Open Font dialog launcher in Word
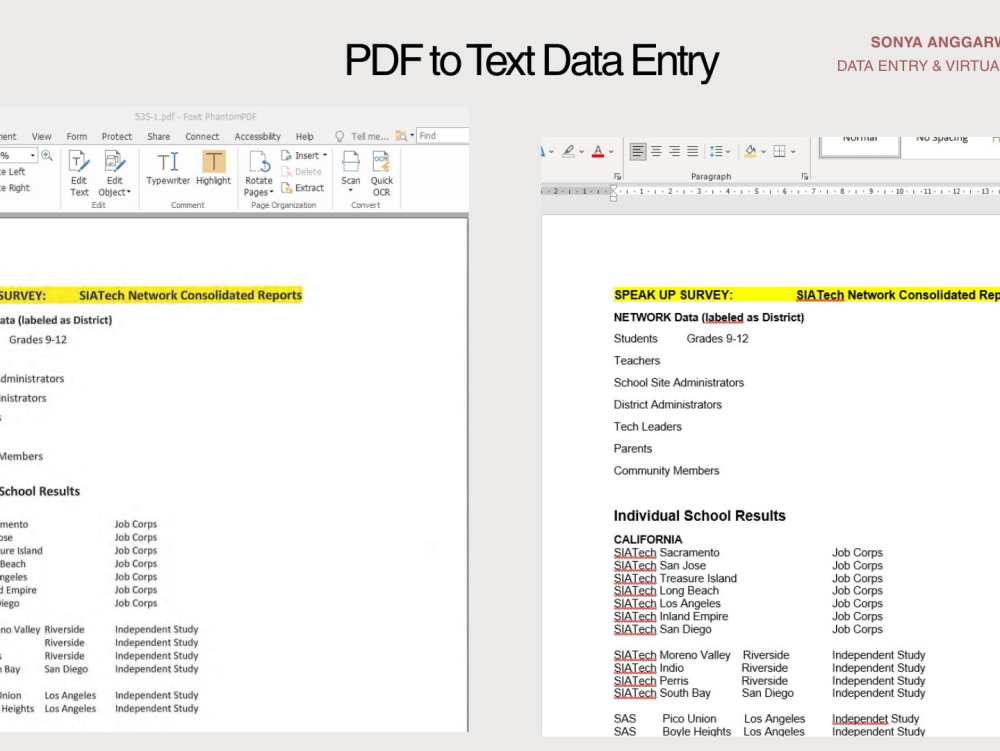 617,177
